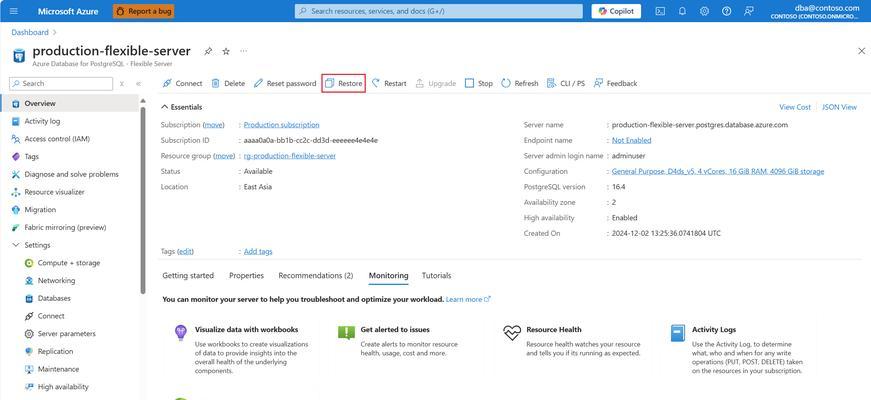The image size is (871, 400).
Task: Open JSON View
Action: [x=839, y=107]
